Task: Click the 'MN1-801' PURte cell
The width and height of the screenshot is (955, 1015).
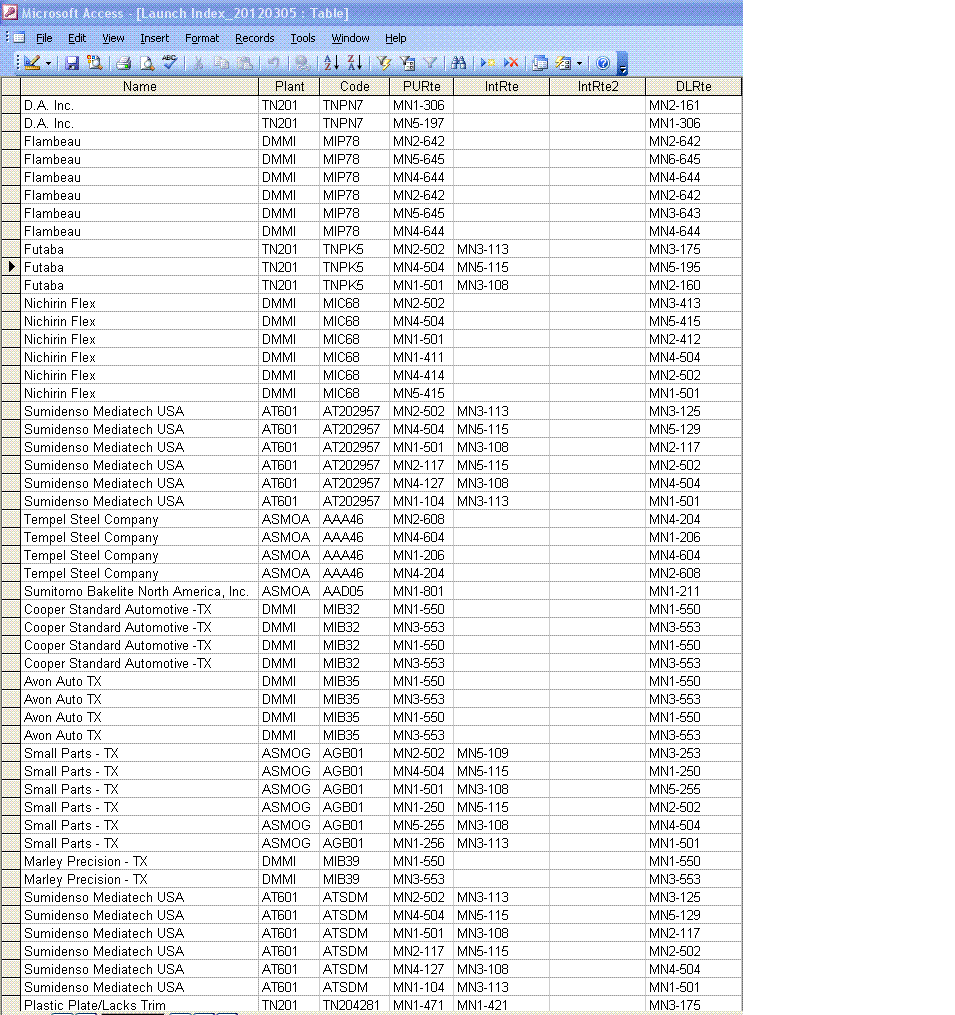Action: pos(421,591)
